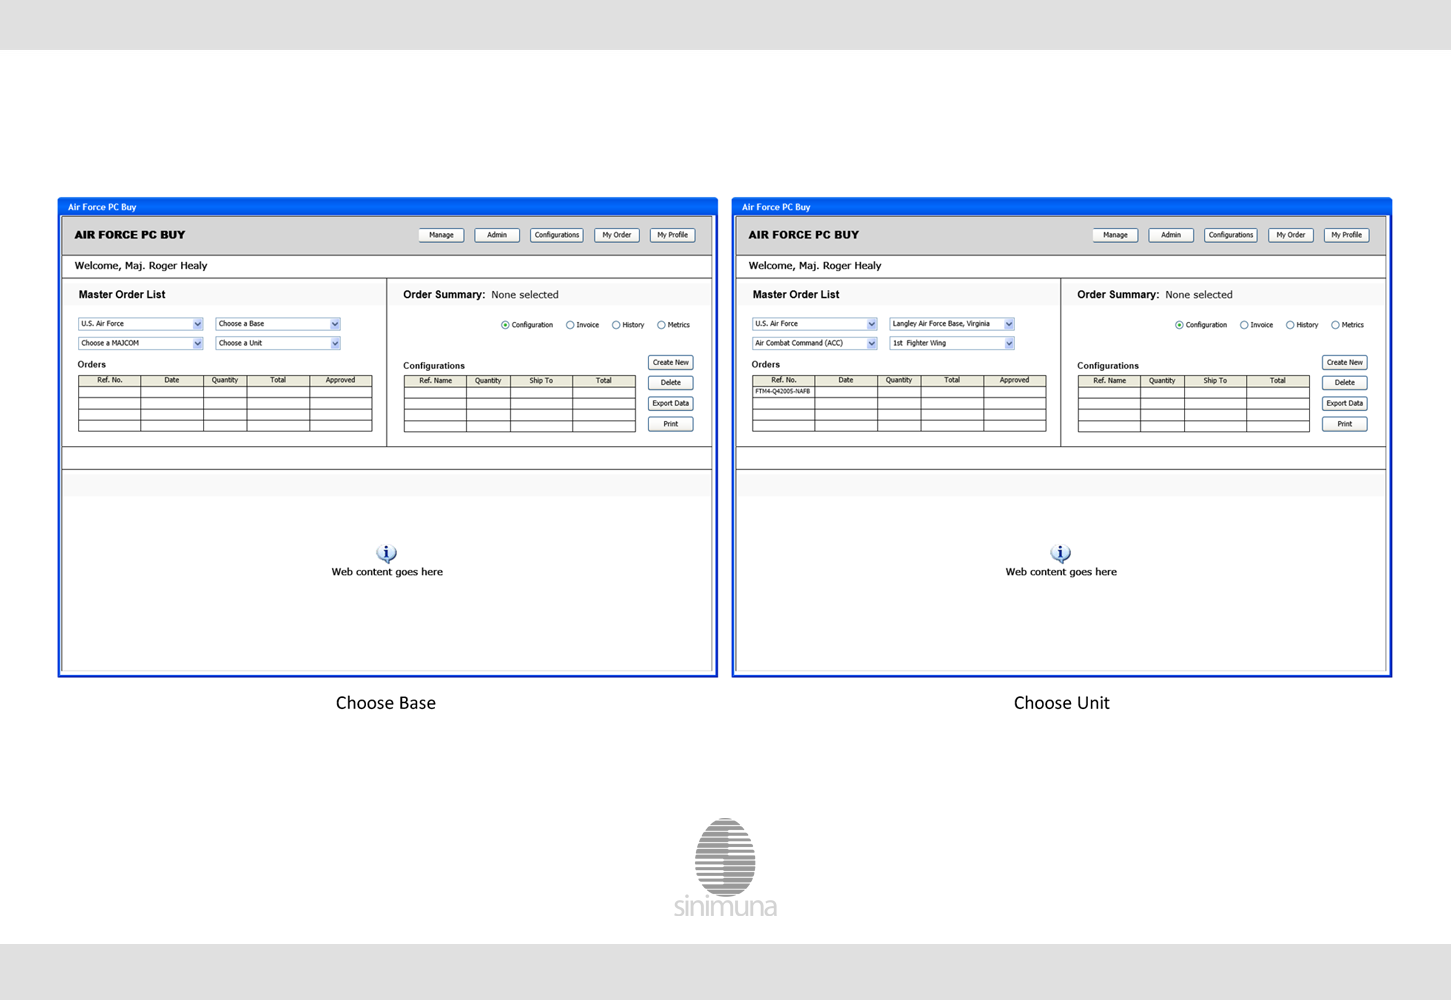Click Admin in Choose Base window

tap(497, 235)
